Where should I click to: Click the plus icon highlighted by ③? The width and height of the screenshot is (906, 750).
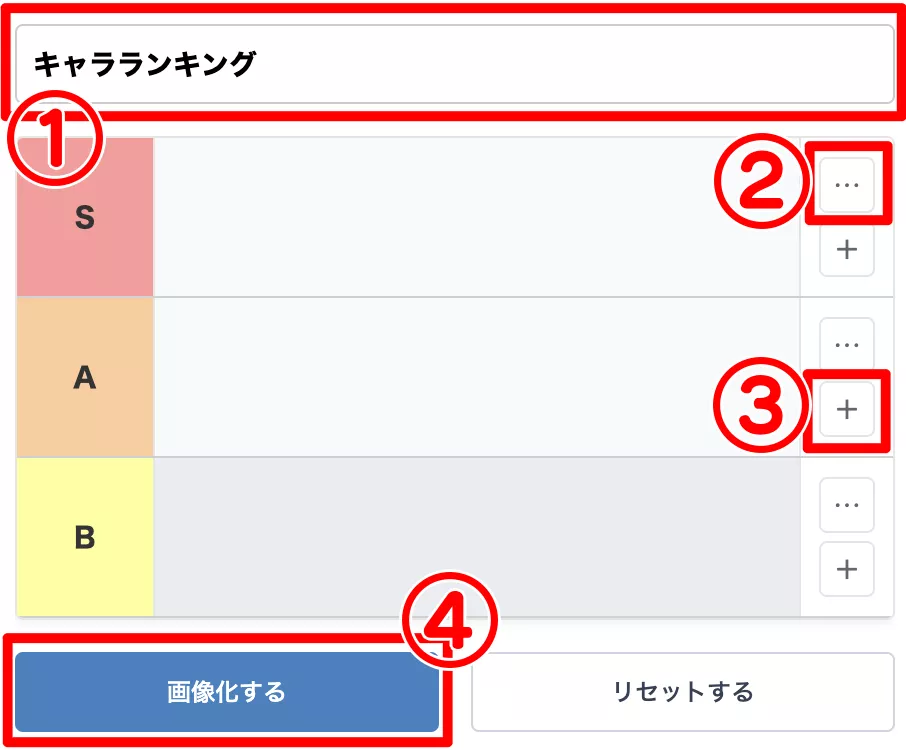(847, 408)
